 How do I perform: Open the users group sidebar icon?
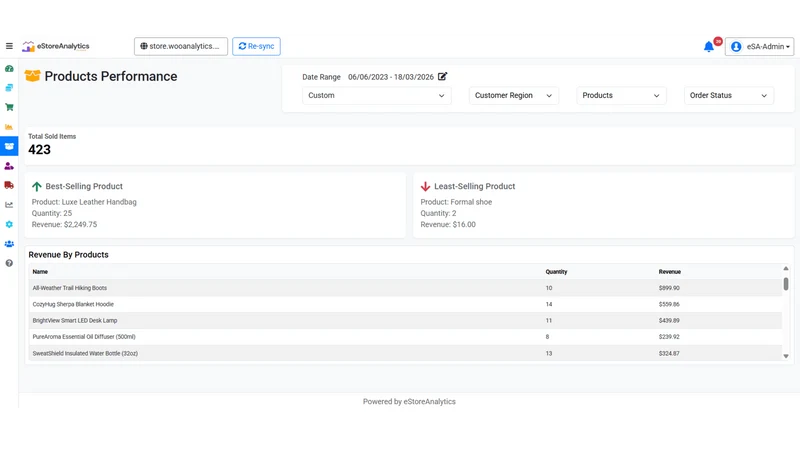[x=9, y=244]
